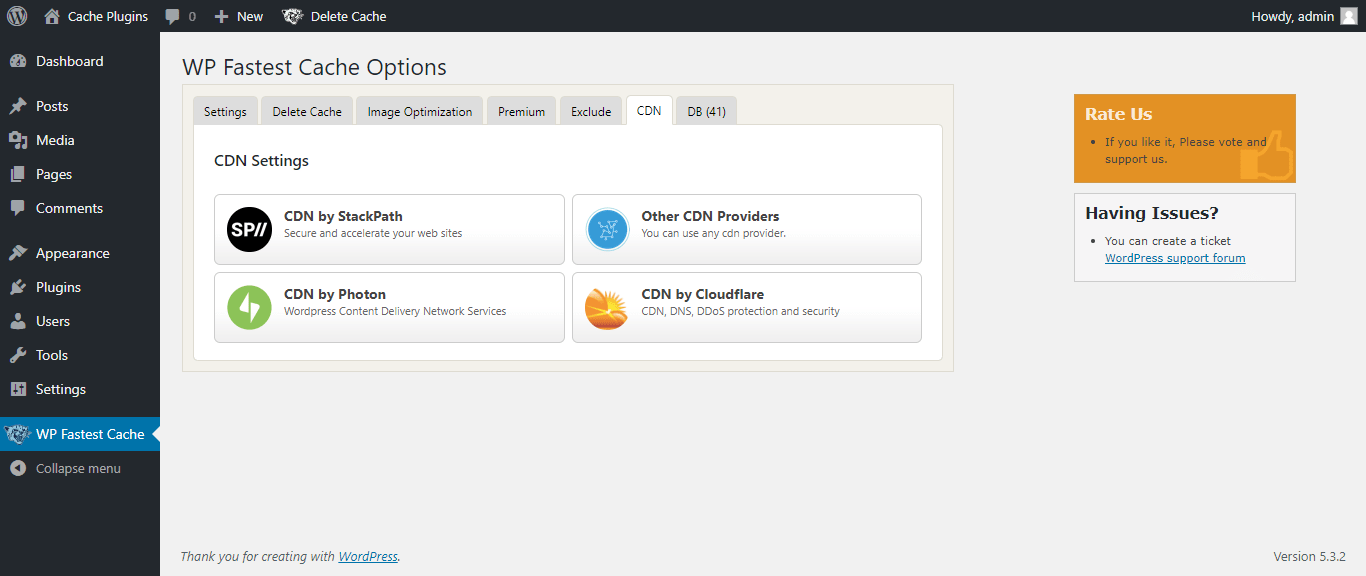Click the New label in admin bar
Screen dimensions: 1366x576
pos(250,16)
